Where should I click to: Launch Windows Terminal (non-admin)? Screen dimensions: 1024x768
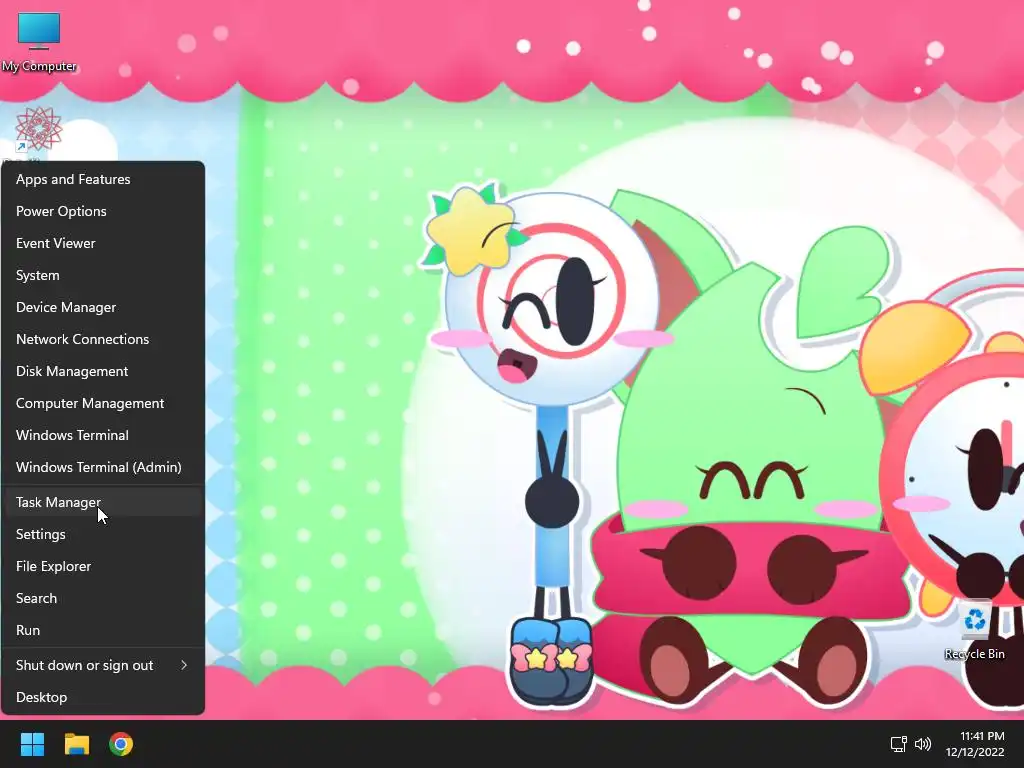pos(103,435)
